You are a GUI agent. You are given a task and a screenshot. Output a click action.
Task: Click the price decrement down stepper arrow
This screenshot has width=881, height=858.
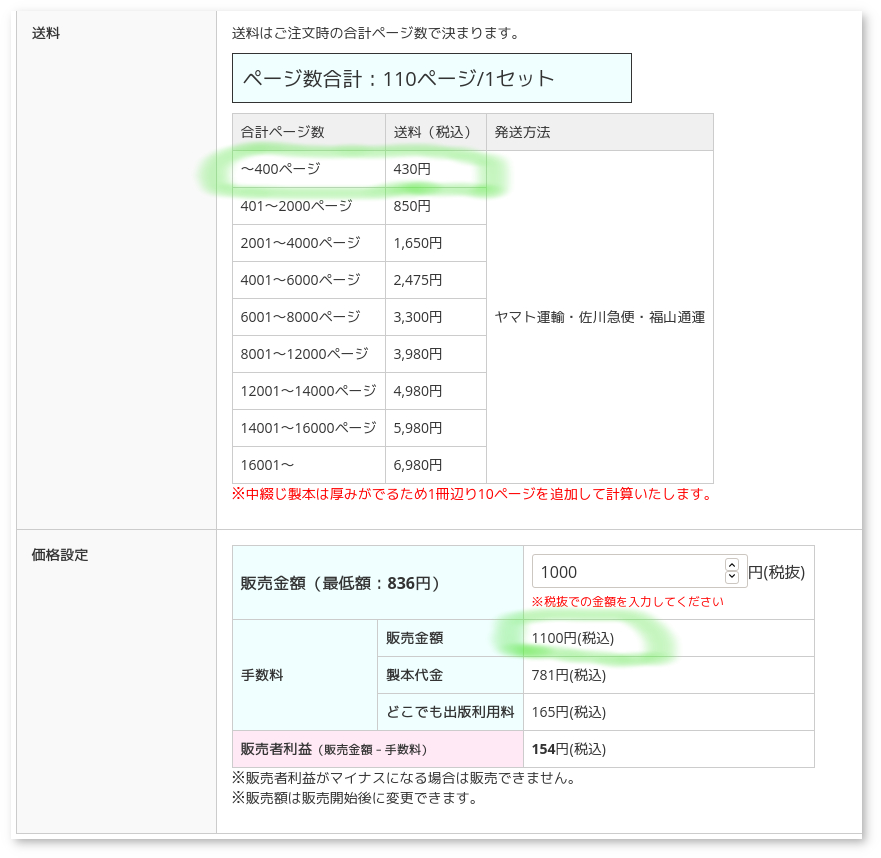731,575
